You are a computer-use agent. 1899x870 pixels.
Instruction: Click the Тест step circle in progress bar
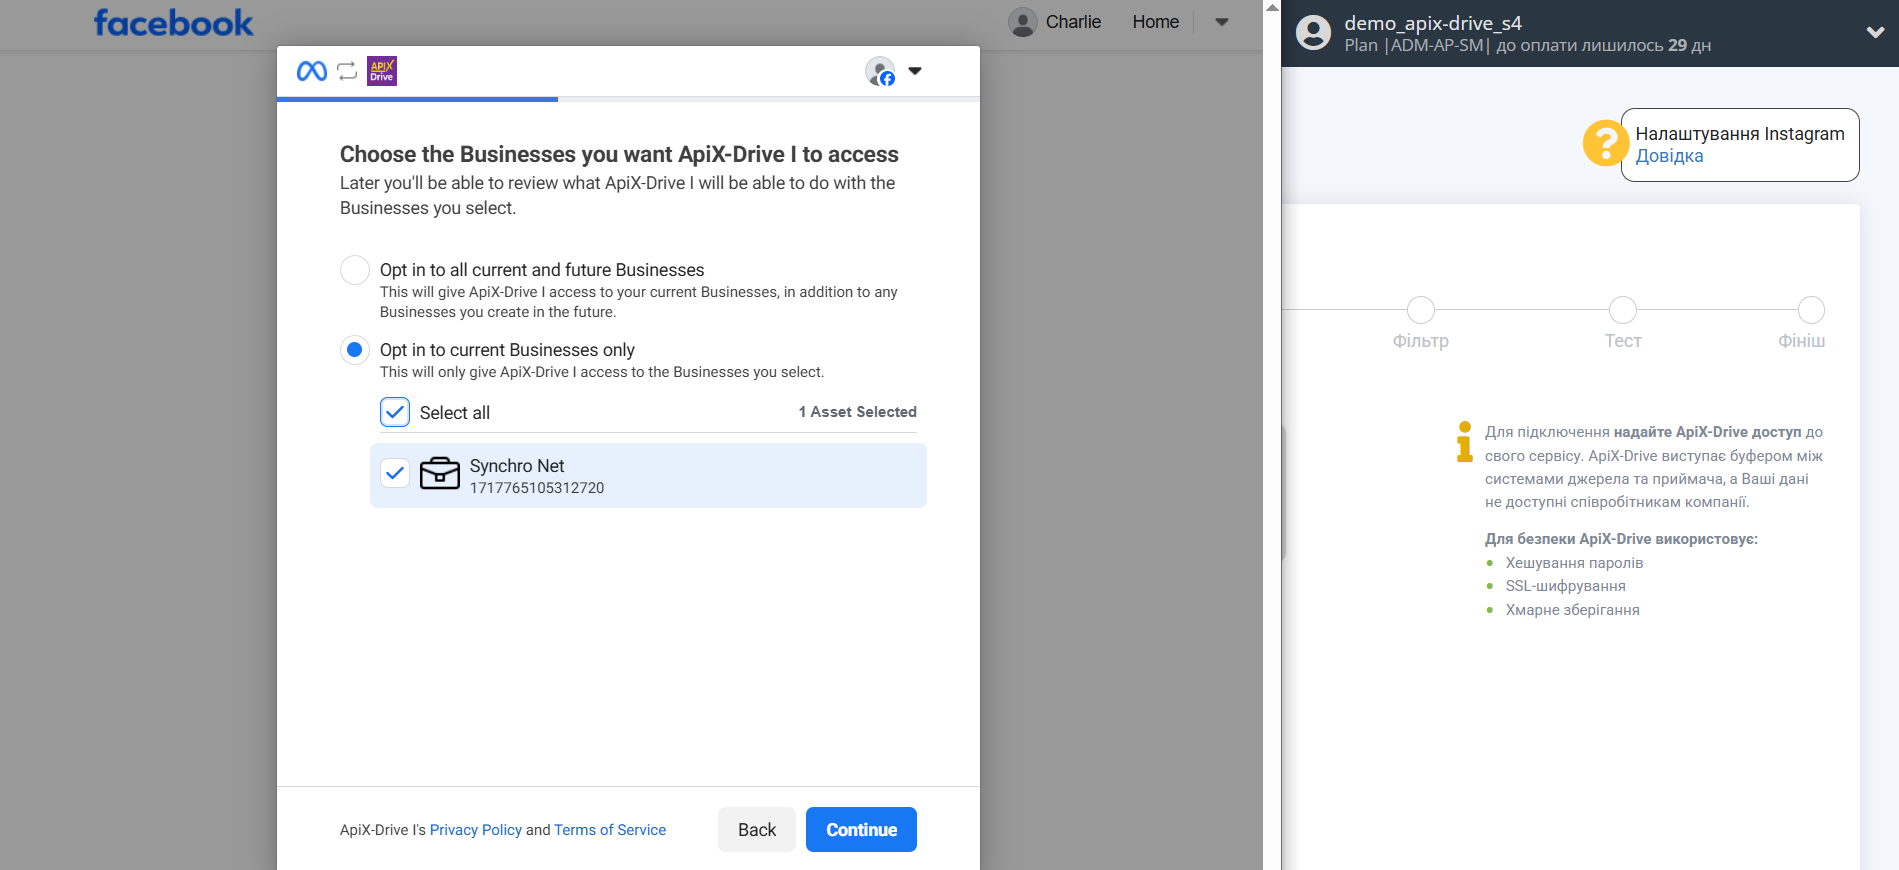coord(1622,310)
